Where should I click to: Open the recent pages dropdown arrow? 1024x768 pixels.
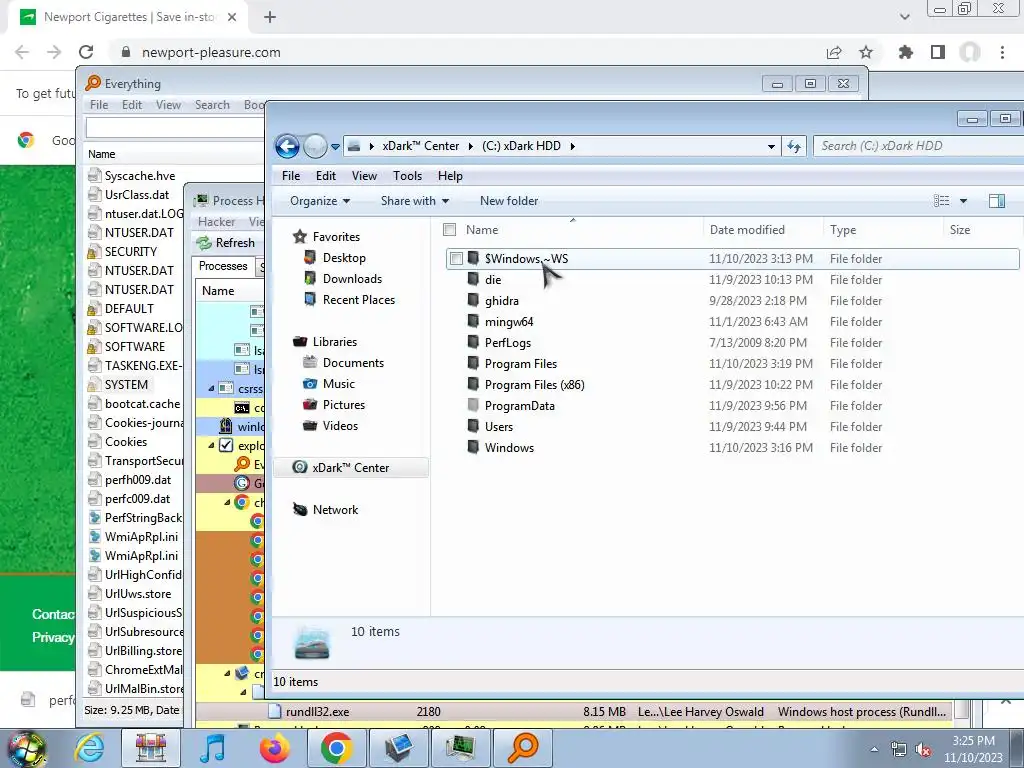pos(335,147)
